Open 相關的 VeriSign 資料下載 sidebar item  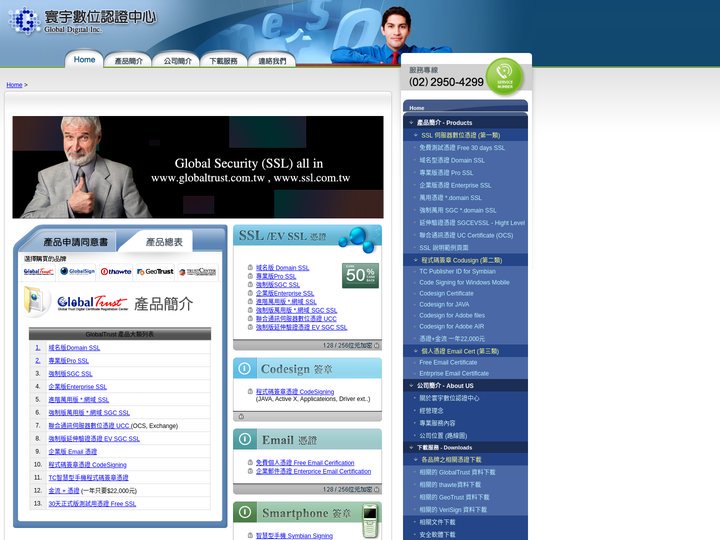(452, 509)
